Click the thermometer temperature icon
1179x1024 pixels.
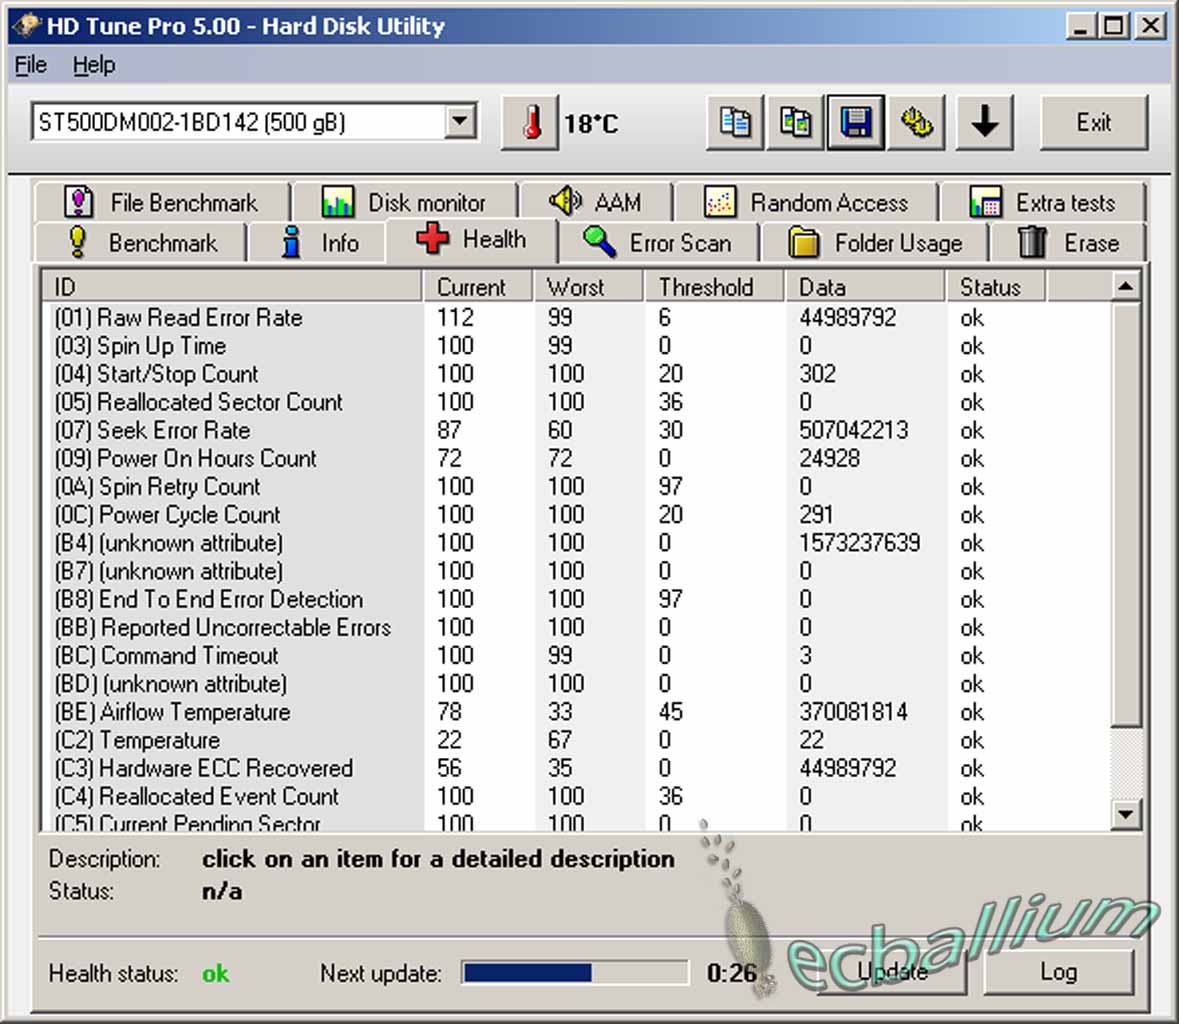pos(531,123)
